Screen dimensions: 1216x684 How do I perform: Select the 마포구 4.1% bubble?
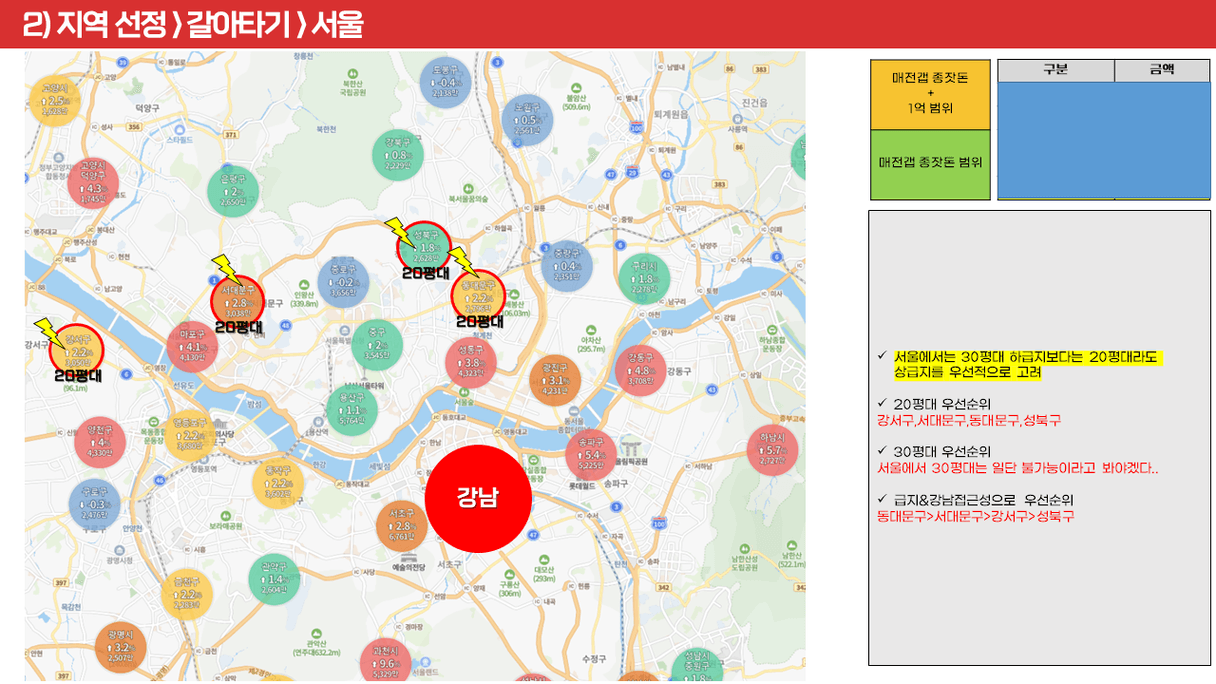(x=192, y=347)
